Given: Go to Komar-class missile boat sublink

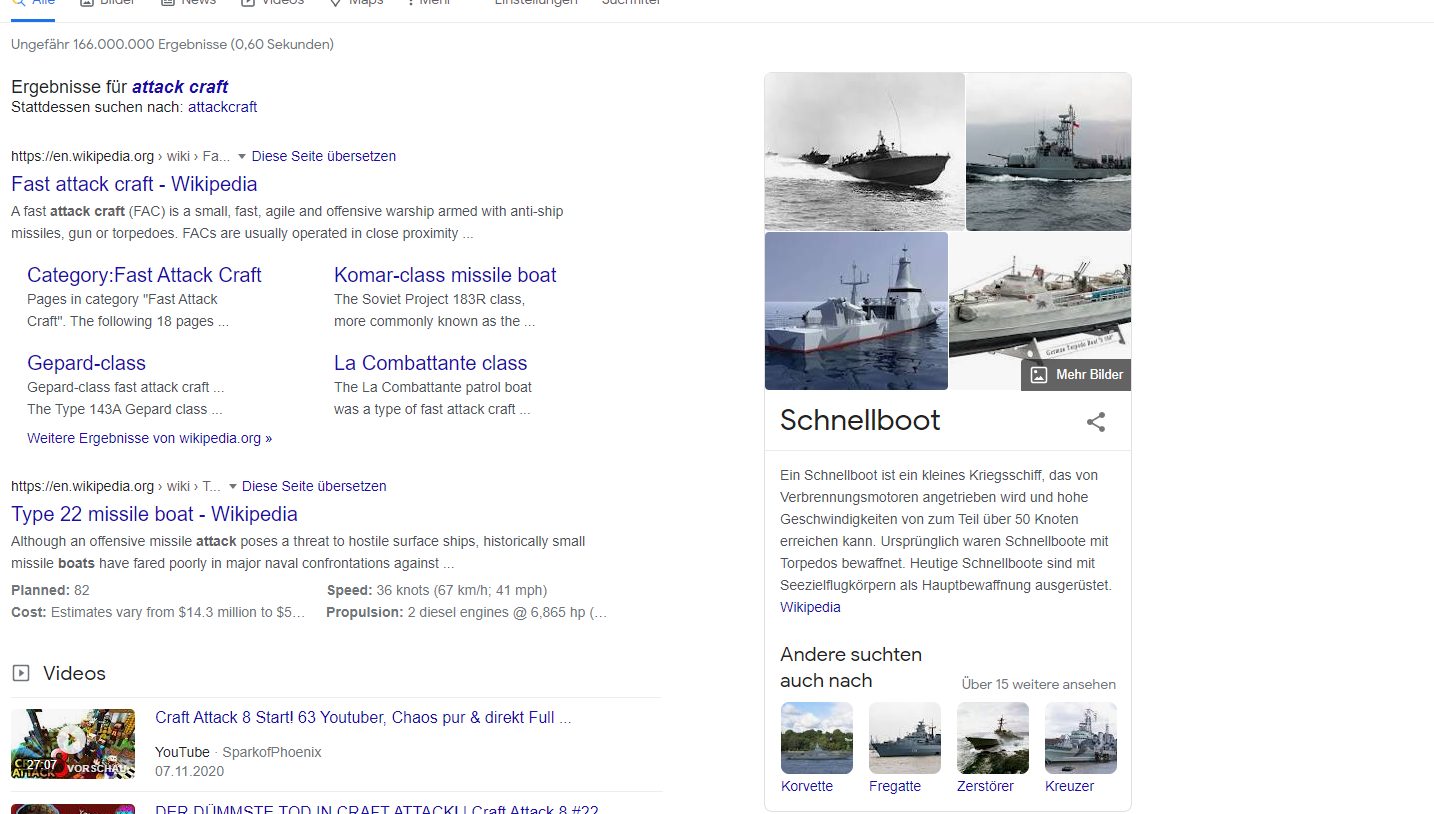Looking at the screenshot, I should (445, 275).
